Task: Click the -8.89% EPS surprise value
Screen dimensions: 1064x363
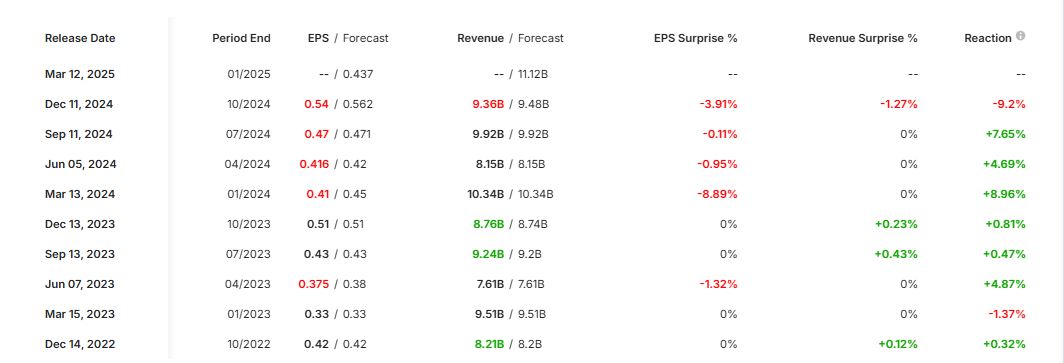Action: point(718,194)
